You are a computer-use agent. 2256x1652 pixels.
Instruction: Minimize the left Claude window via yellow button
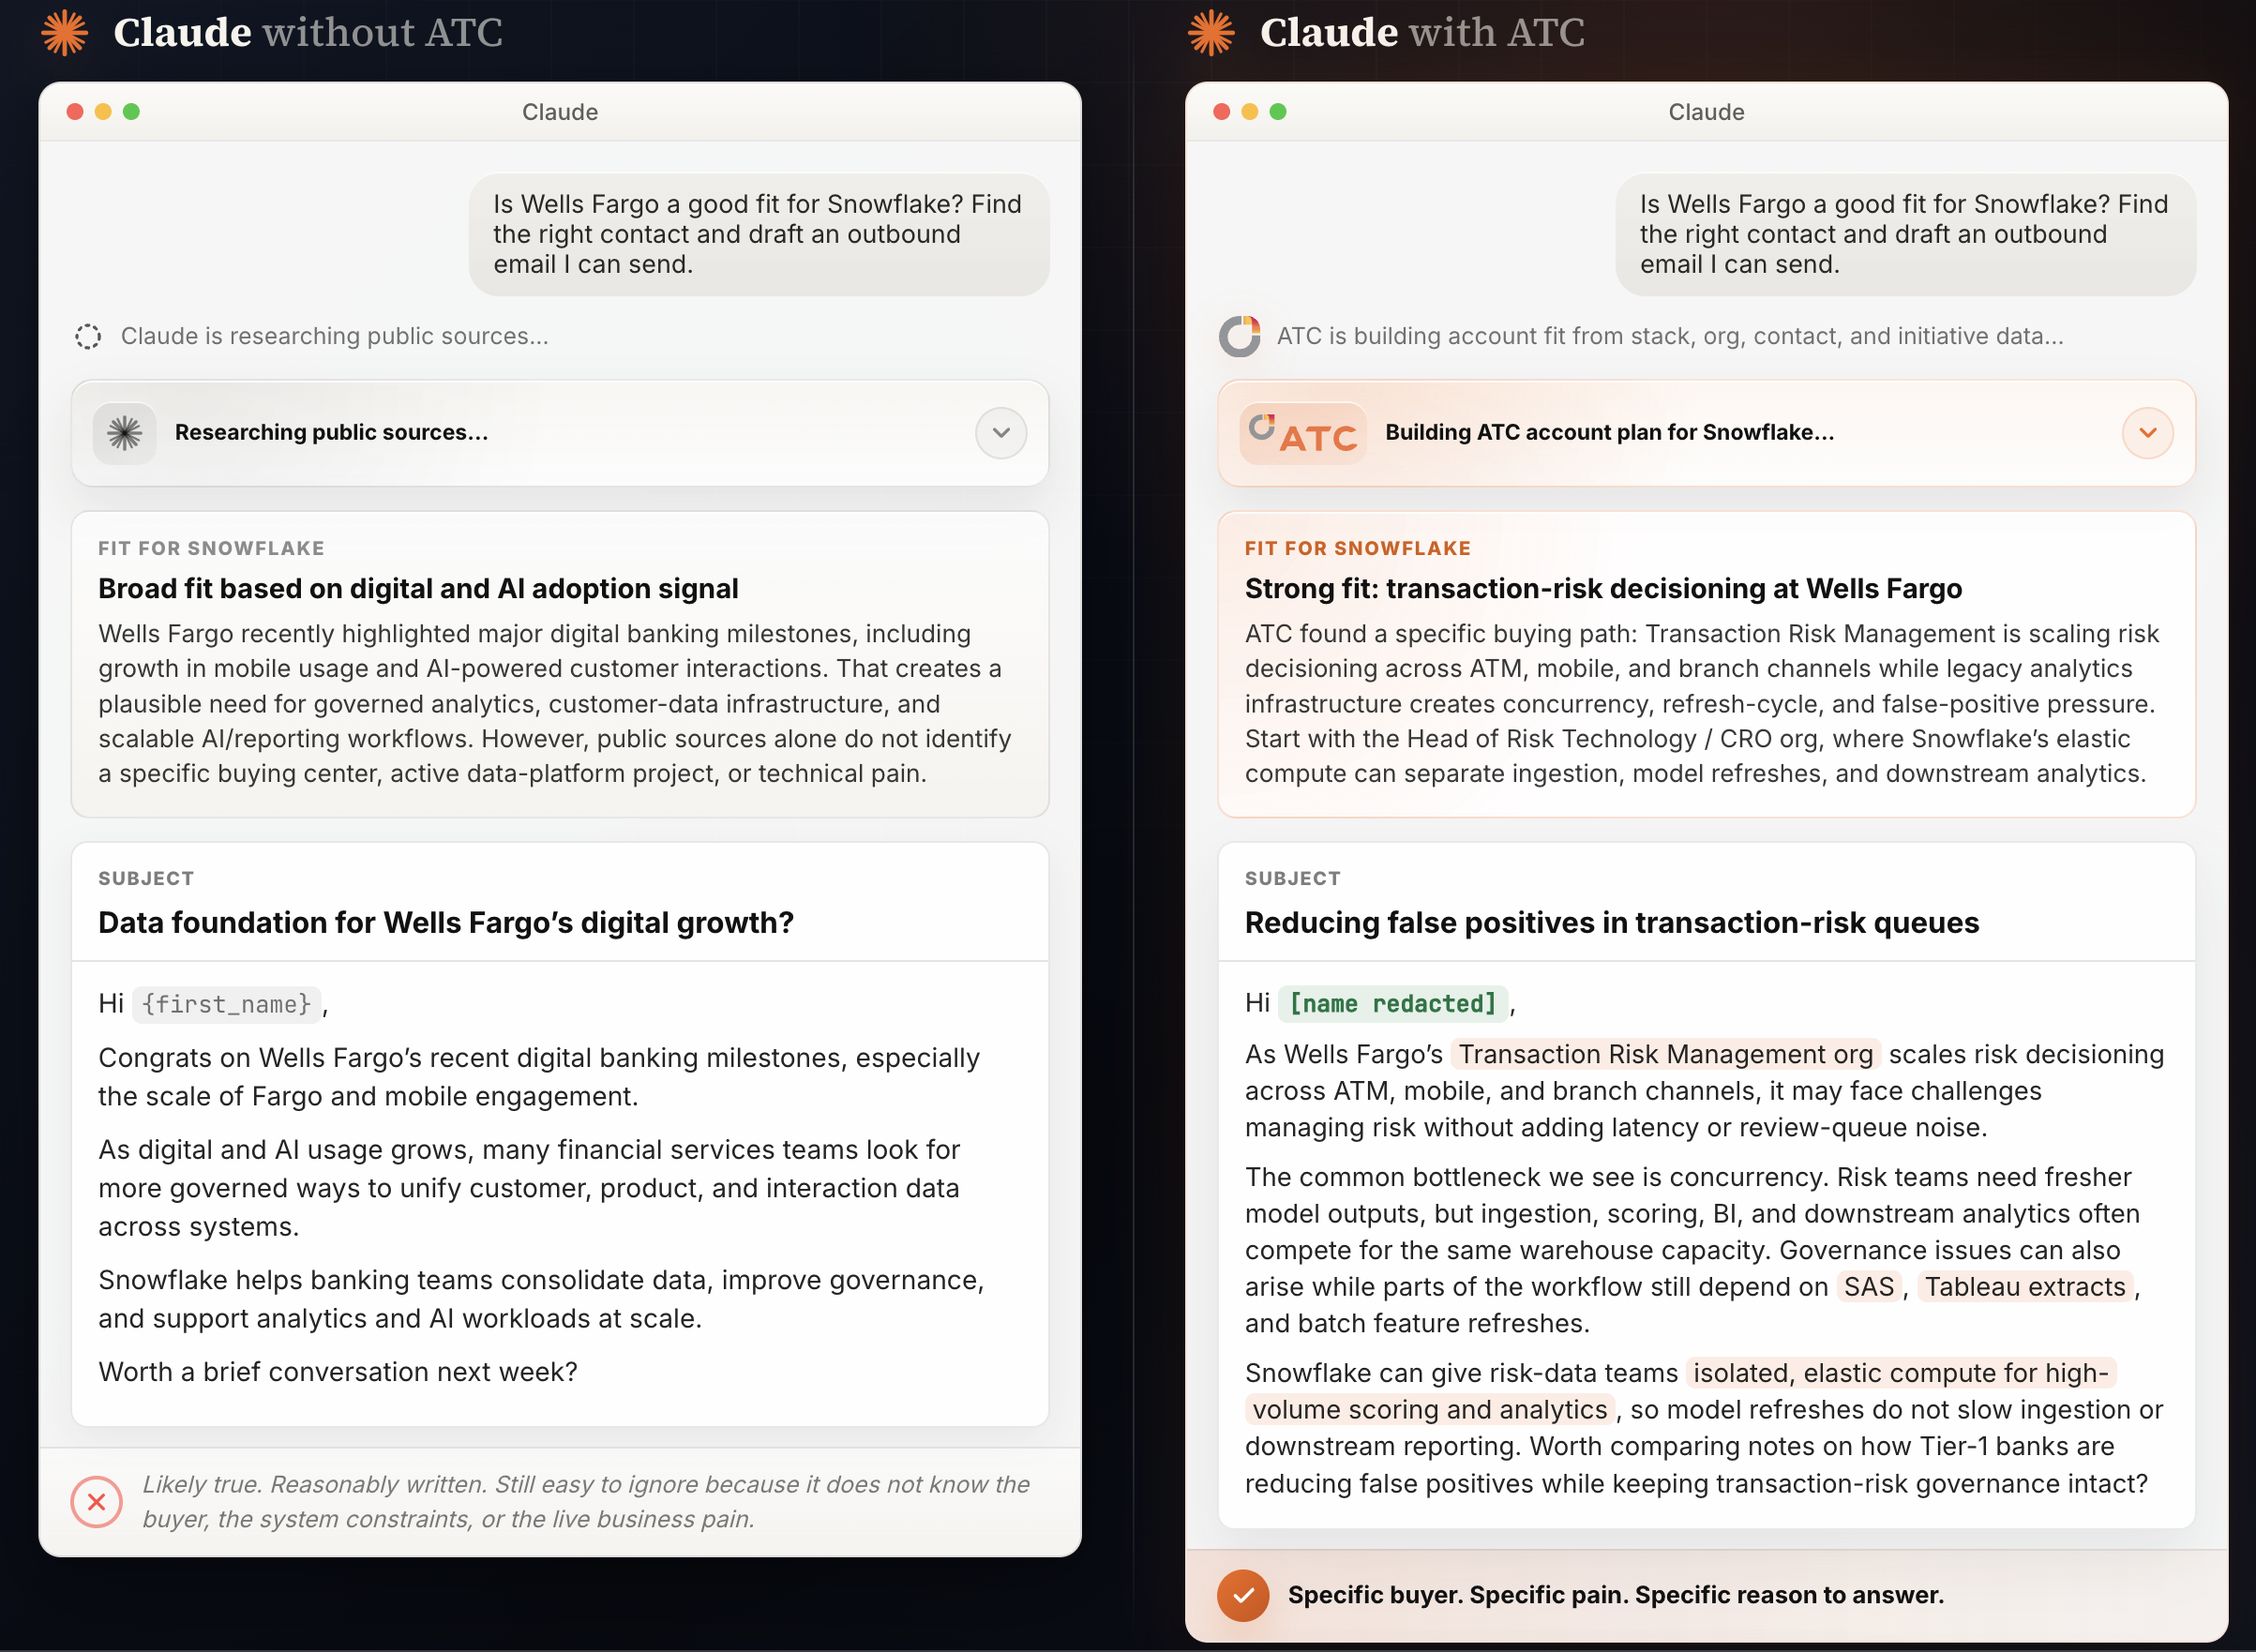(x=103, y=112)
